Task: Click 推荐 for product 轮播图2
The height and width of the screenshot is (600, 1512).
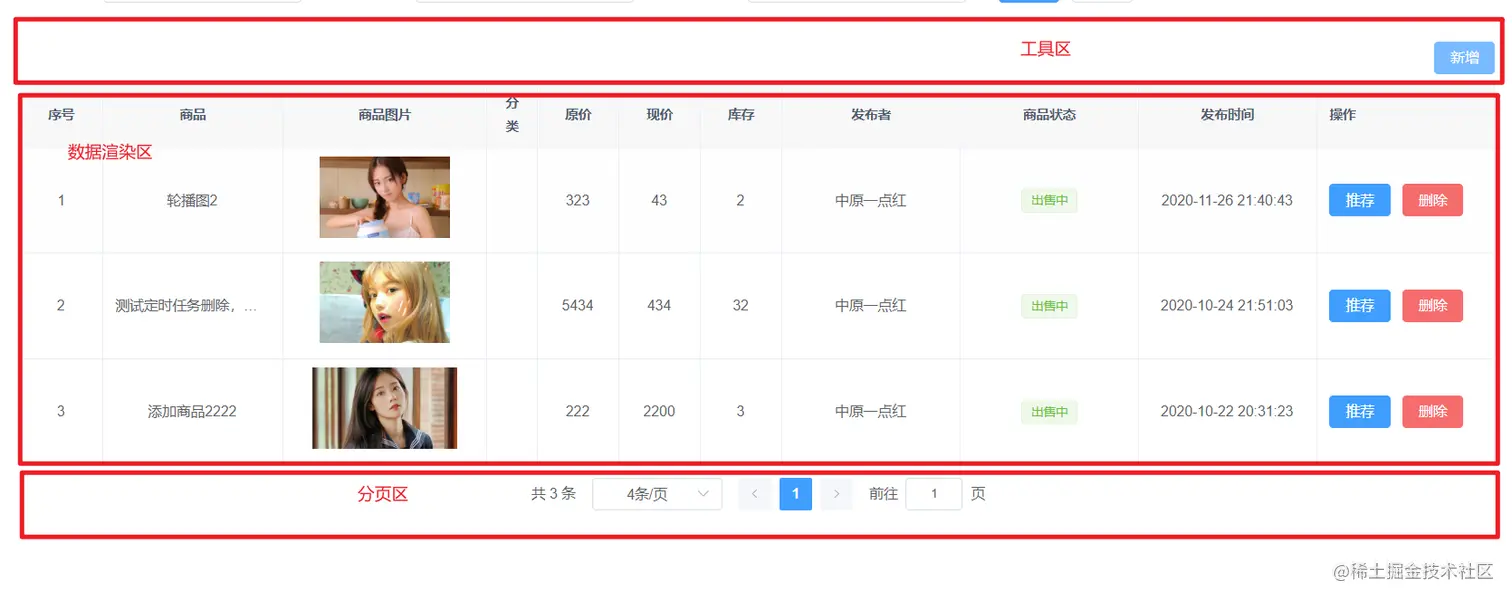Action: (x=1359, y=200)
